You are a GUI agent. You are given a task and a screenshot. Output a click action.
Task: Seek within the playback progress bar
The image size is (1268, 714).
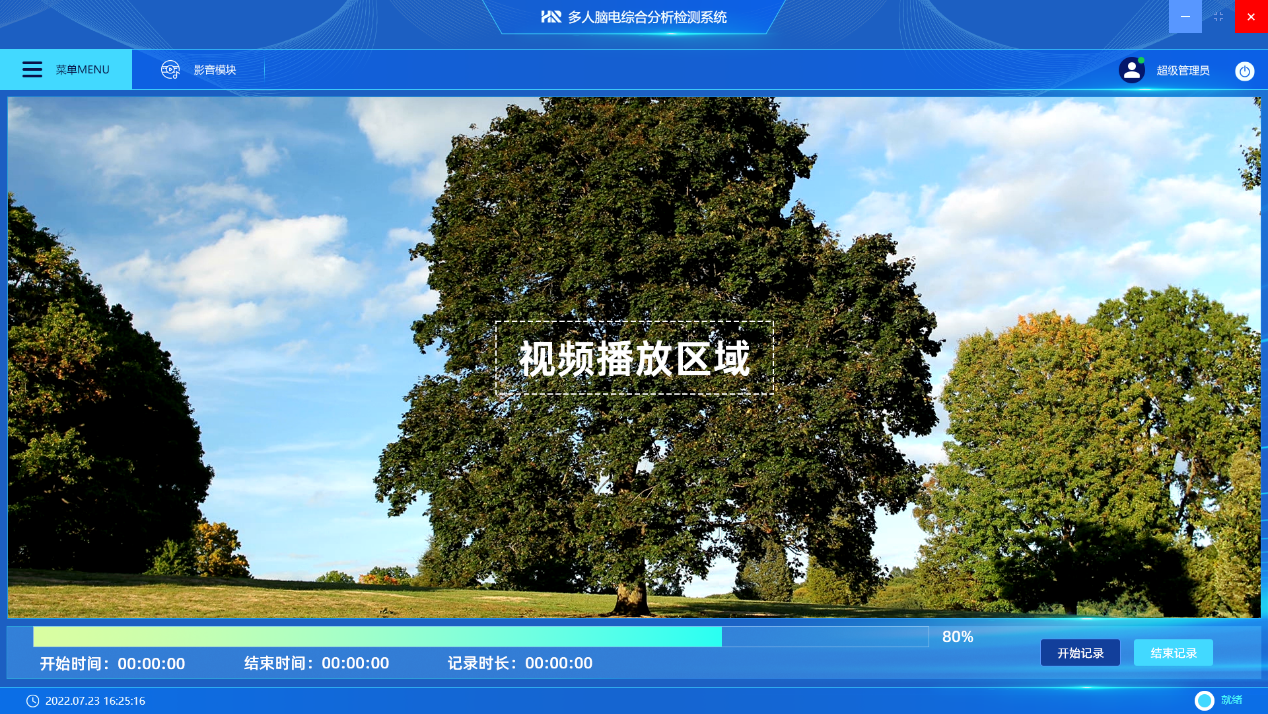pos(481,637)
